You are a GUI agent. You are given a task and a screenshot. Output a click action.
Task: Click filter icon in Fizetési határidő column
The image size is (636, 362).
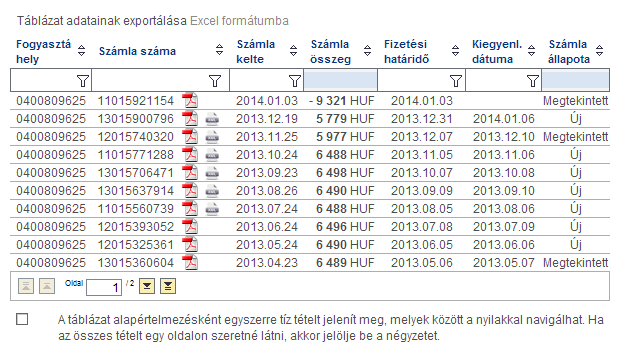pyautogui.click(x=456, y=81)
